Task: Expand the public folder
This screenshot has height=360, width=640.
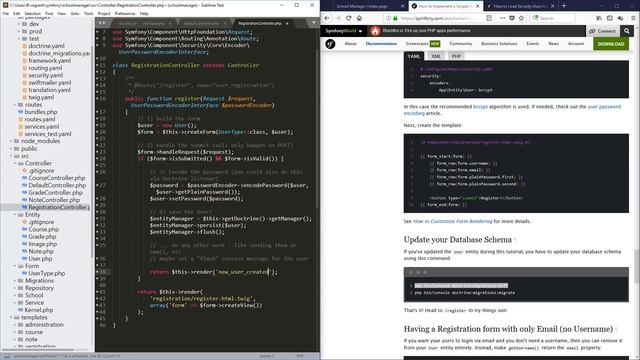Action: [11, 149]
